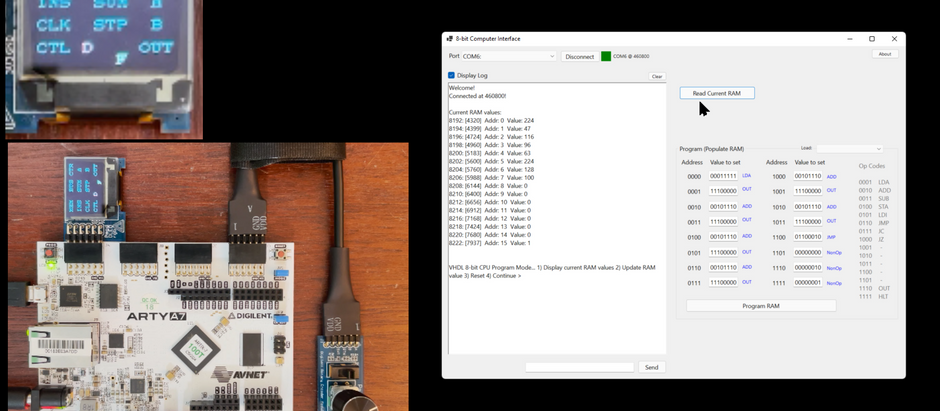Edit value field for address 1001

point(808,191)
